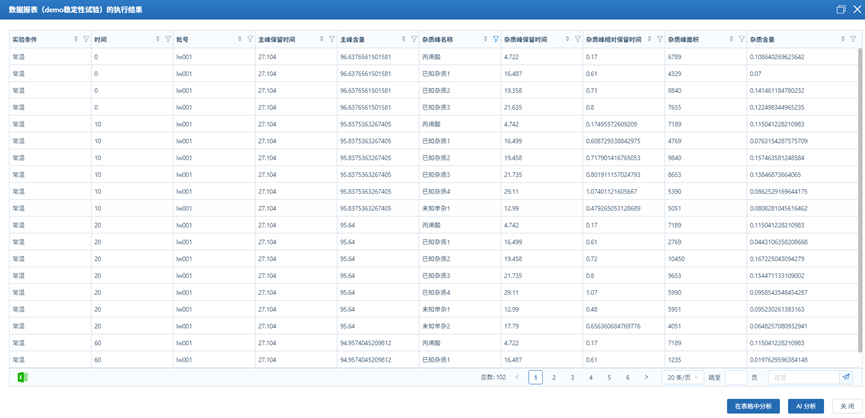Click the filter icon on 实验条件 column

86,40
